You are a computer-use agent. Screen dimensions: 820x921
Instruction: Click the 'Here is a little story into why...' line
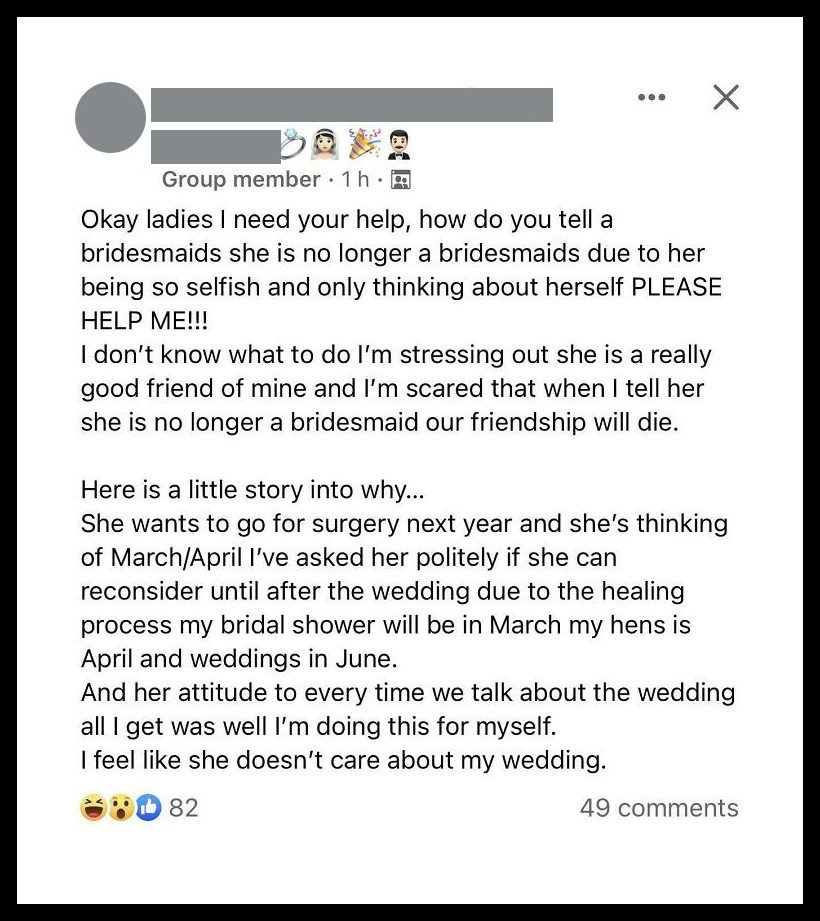coord(252,490)
